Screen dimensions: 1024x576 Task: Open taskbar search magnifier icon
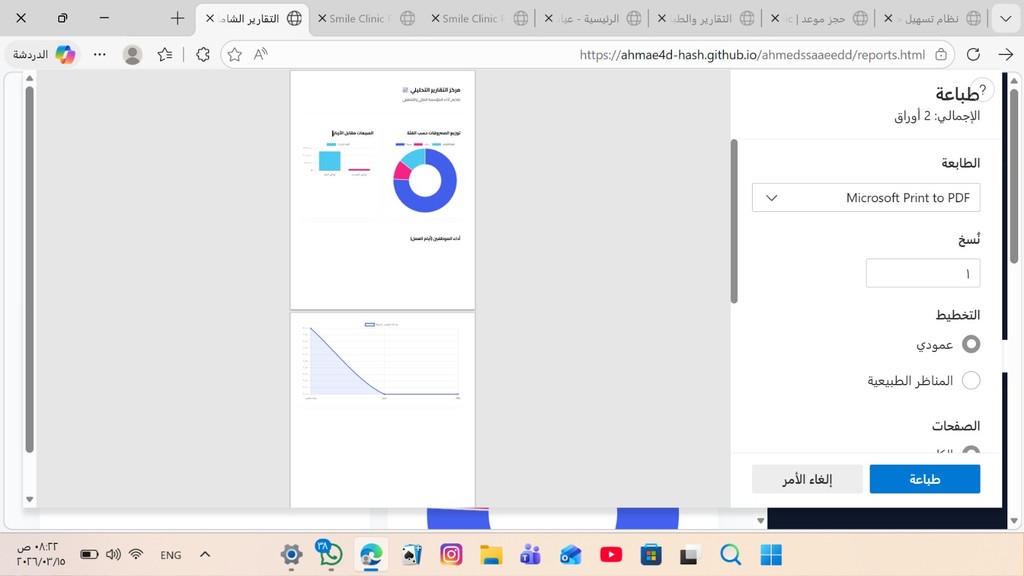pos(730,554)
